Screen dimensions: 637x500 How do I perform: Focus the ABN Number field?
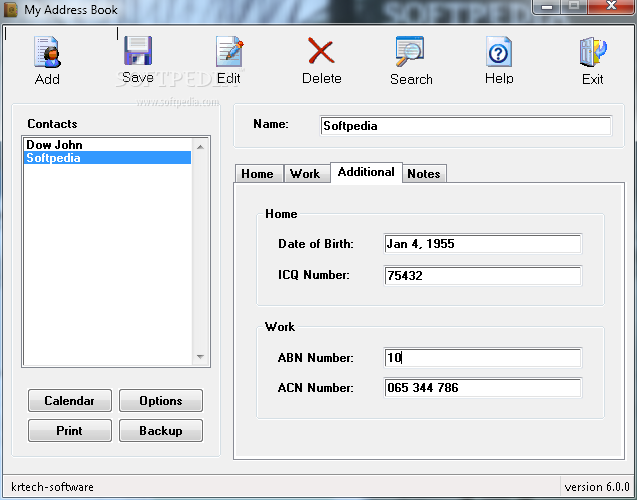point(483,358)
